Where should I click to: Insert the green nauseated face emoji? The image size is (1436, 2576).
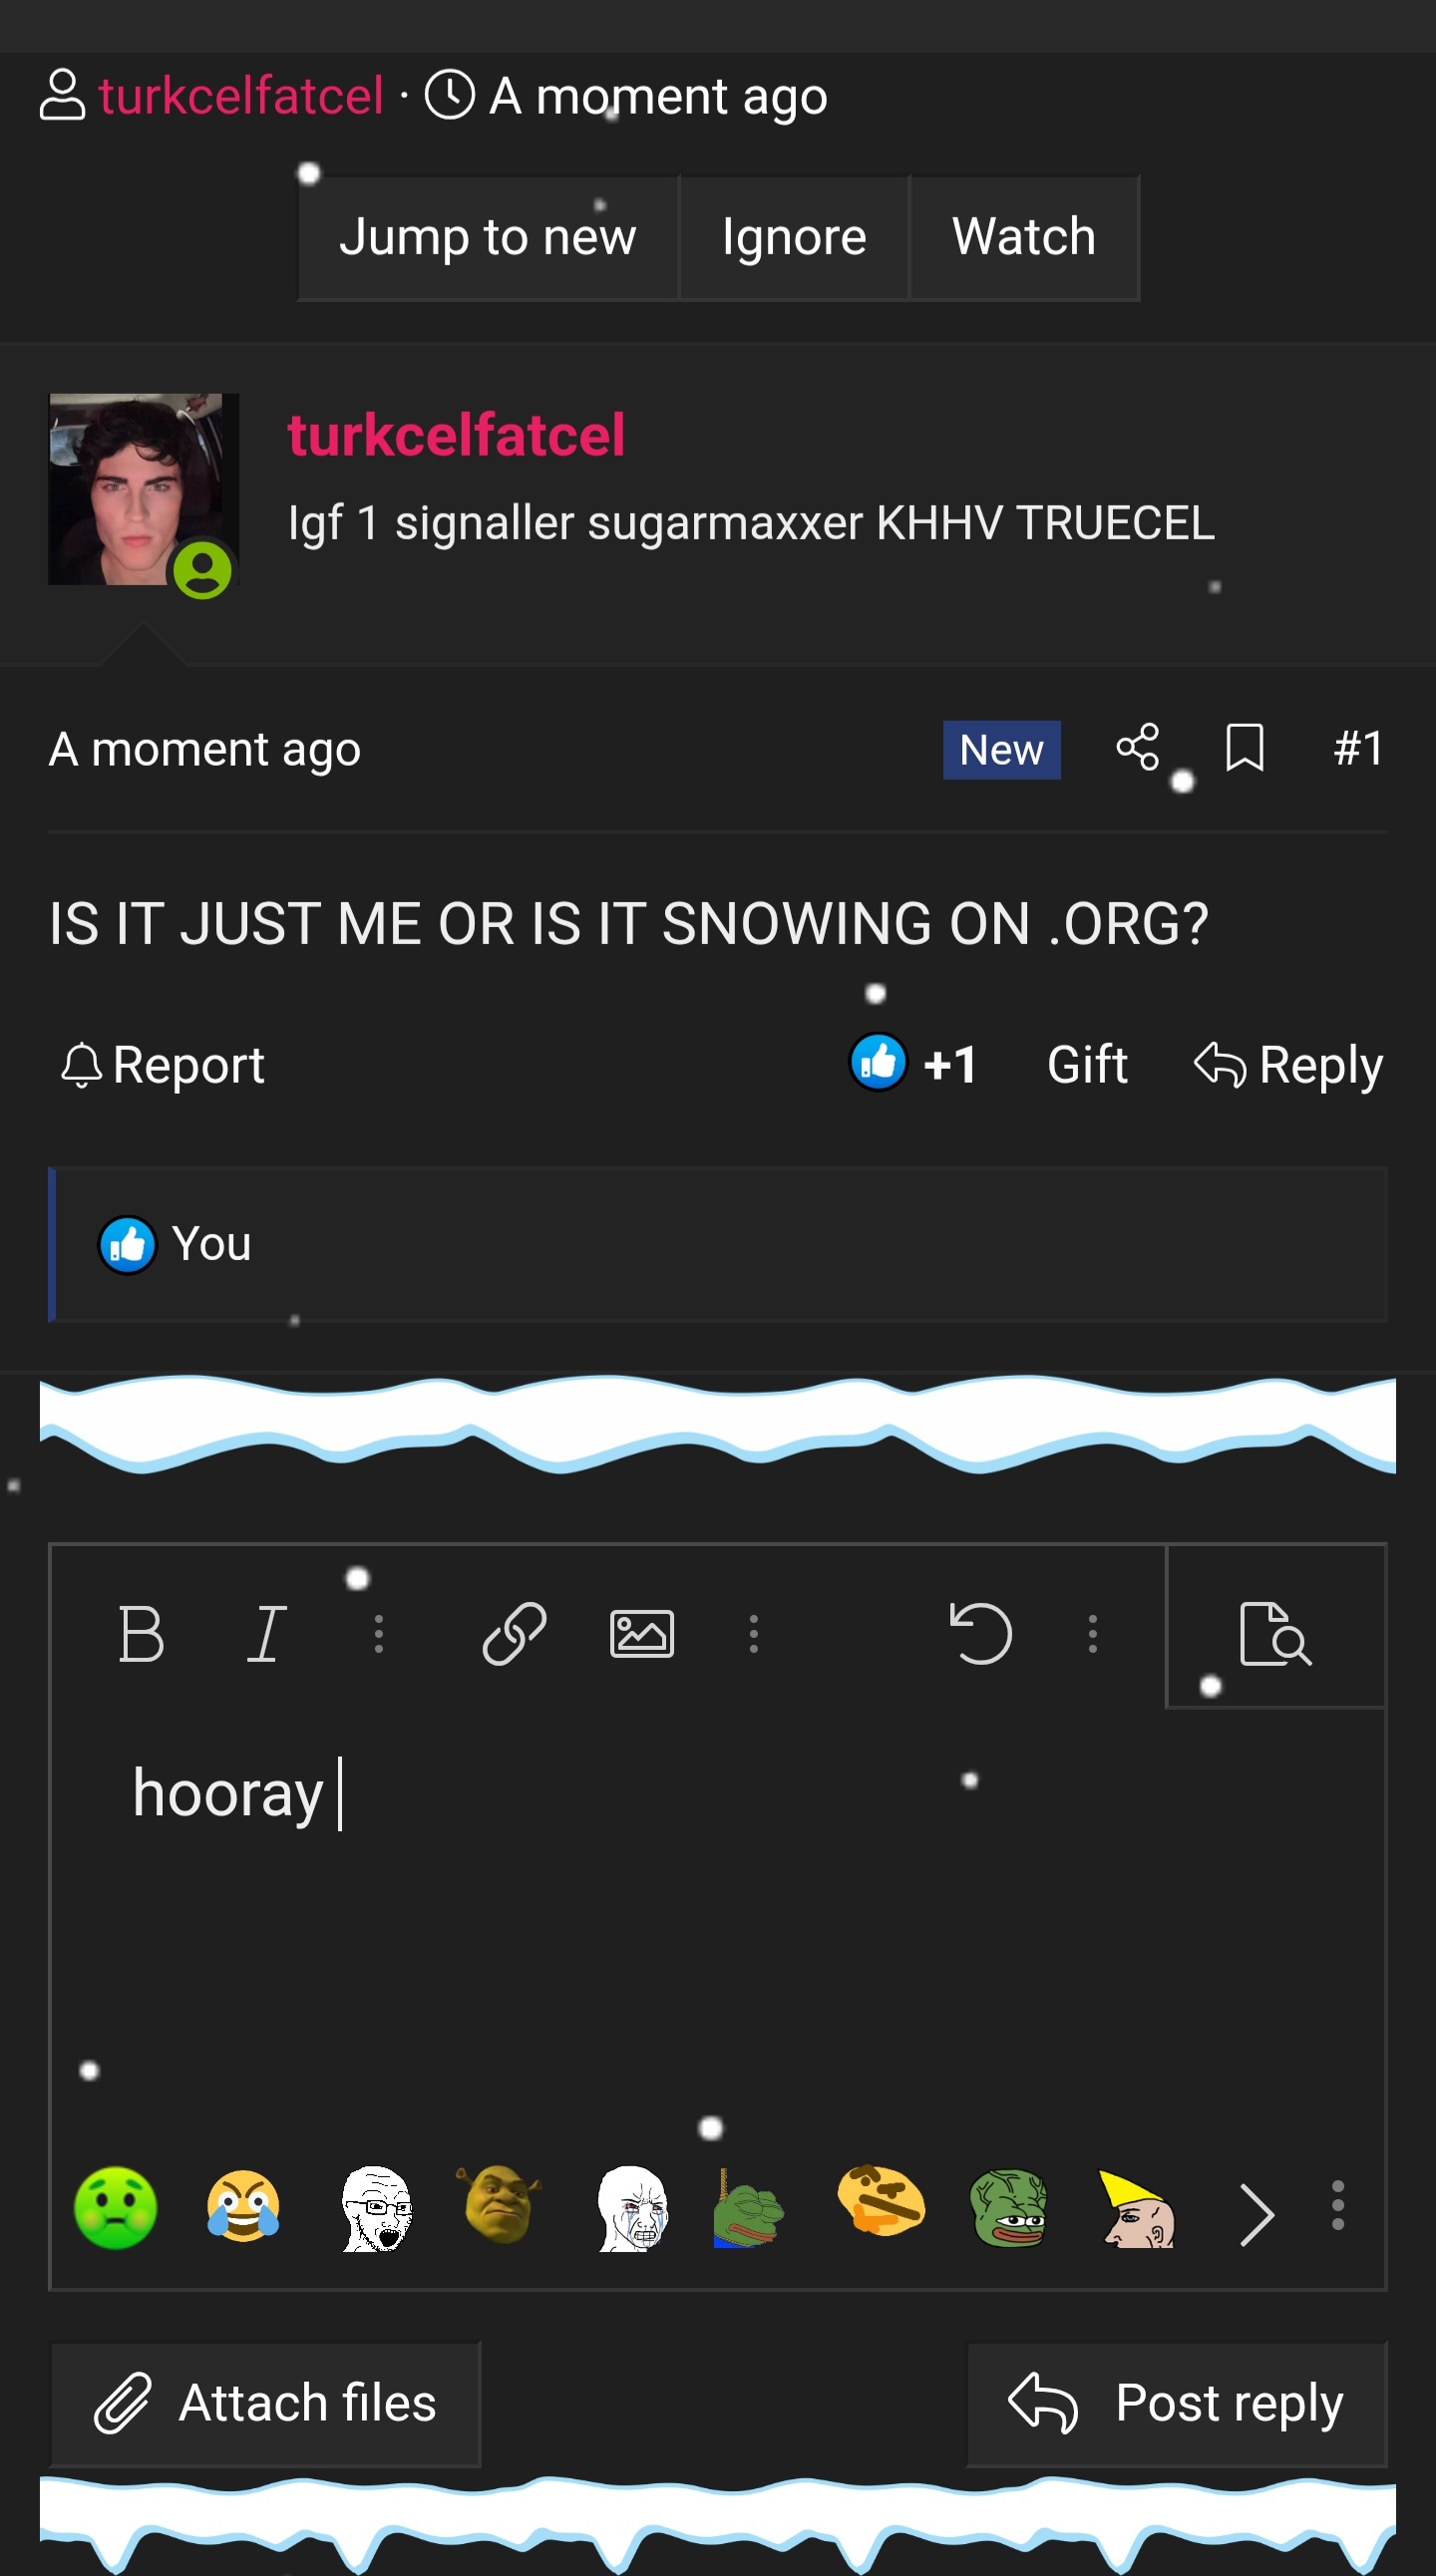coord(116,2207)
